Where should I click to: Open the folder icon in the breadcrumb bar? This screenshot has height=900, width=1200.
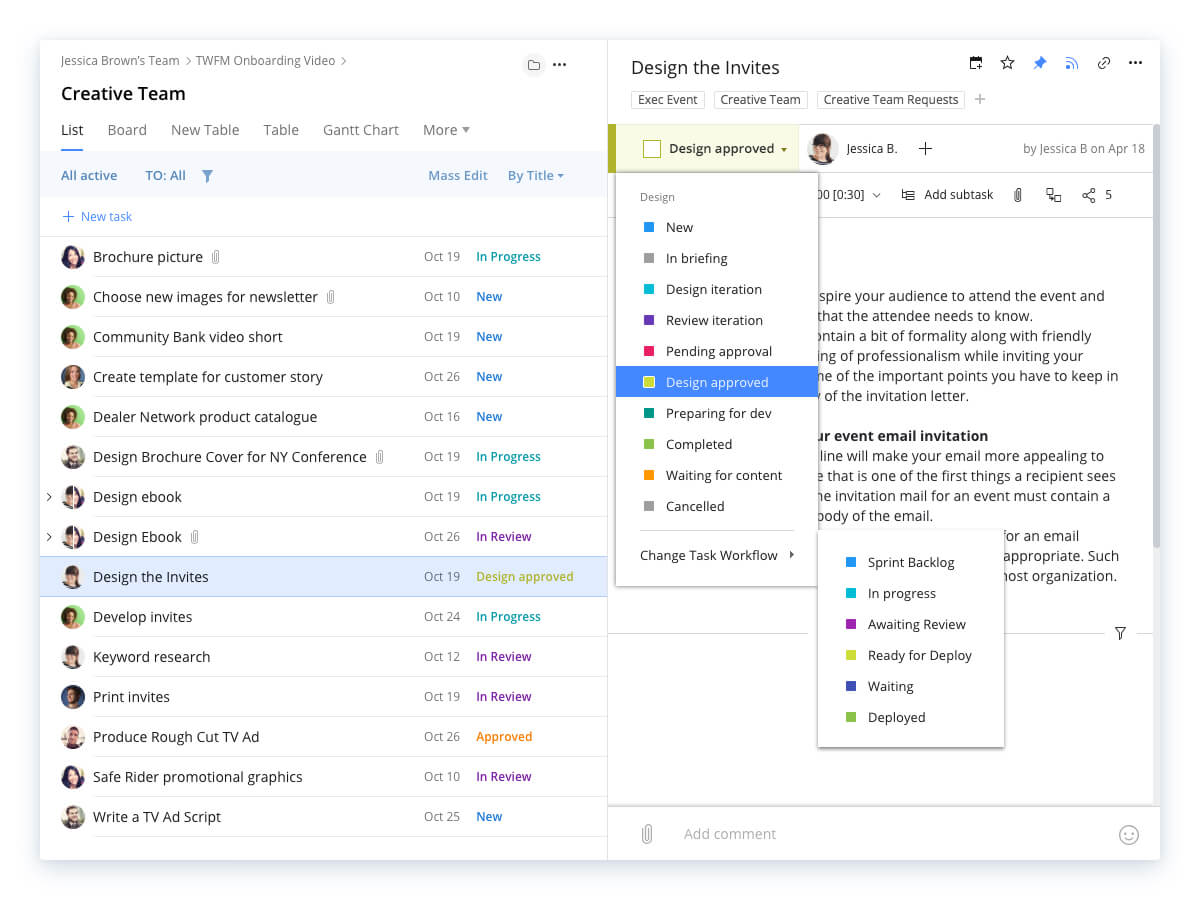[x=534, y=64]
